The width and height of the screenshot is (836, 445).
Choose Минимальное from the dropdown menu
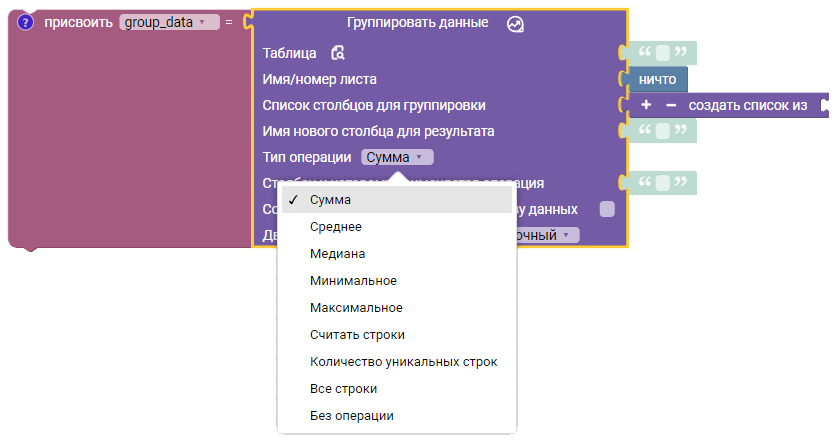tap(397, 281)
